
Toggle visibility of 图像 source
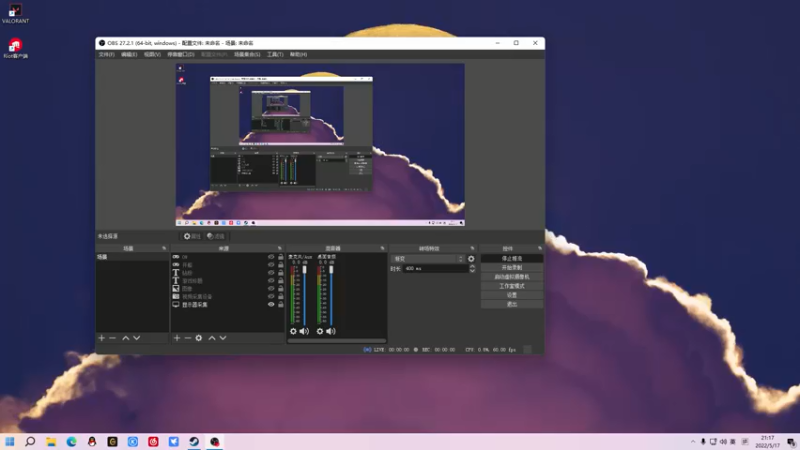coord(271,288)
